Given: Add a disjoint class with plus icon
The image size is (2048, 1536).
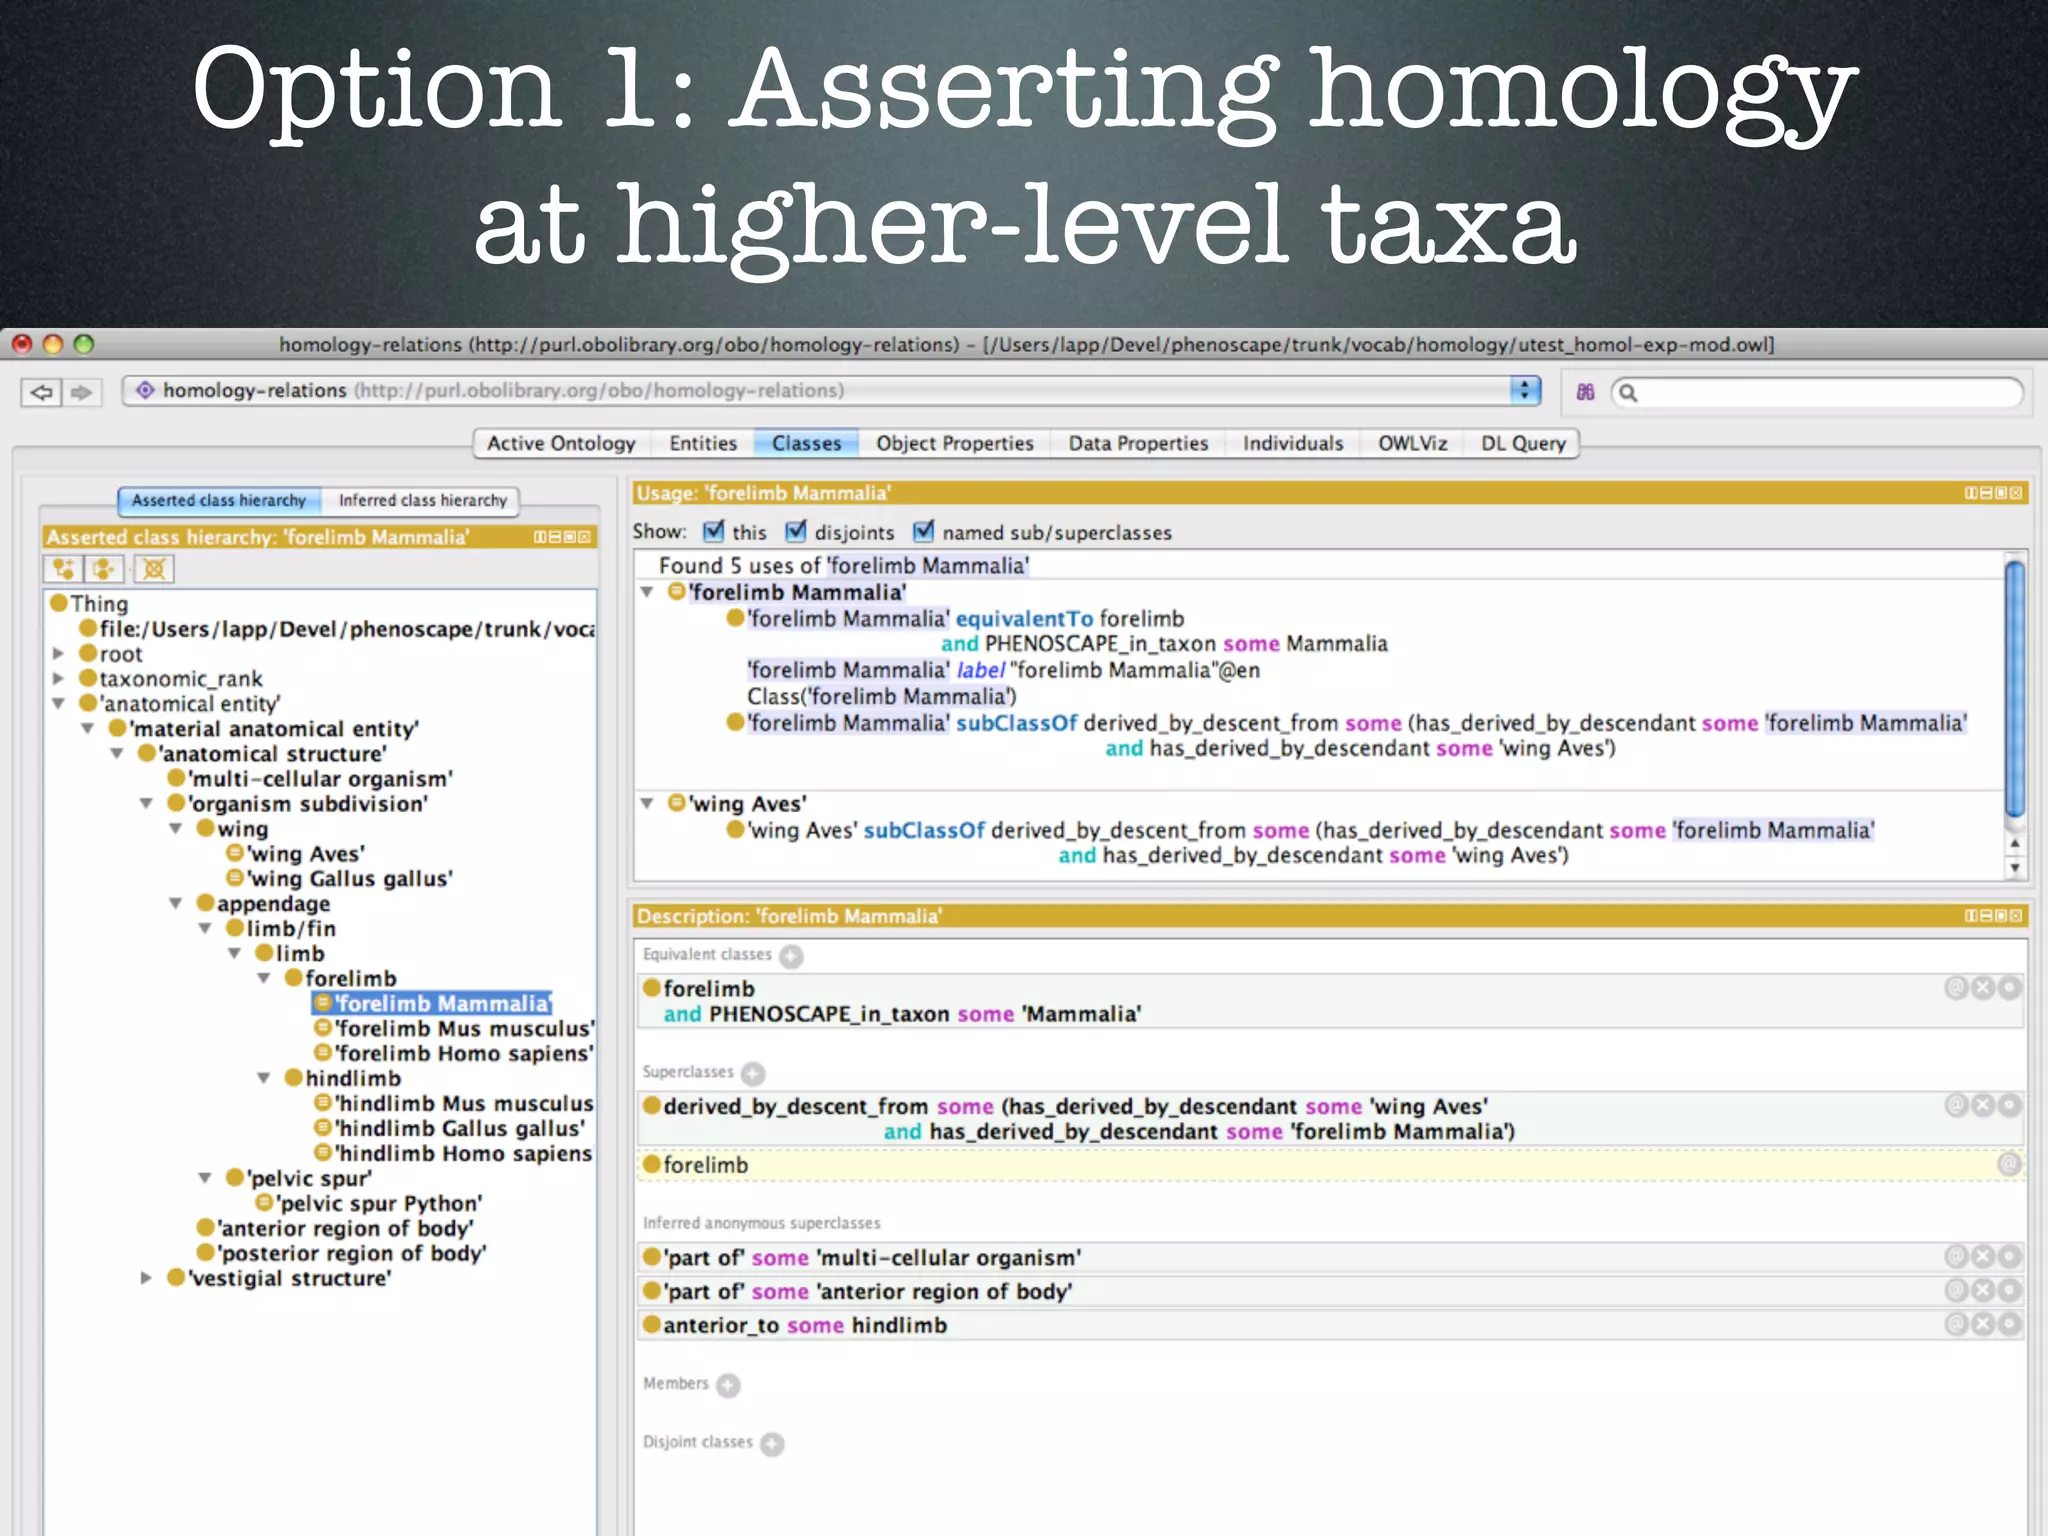Looking at the screenshot, I should click(772, 1443).
